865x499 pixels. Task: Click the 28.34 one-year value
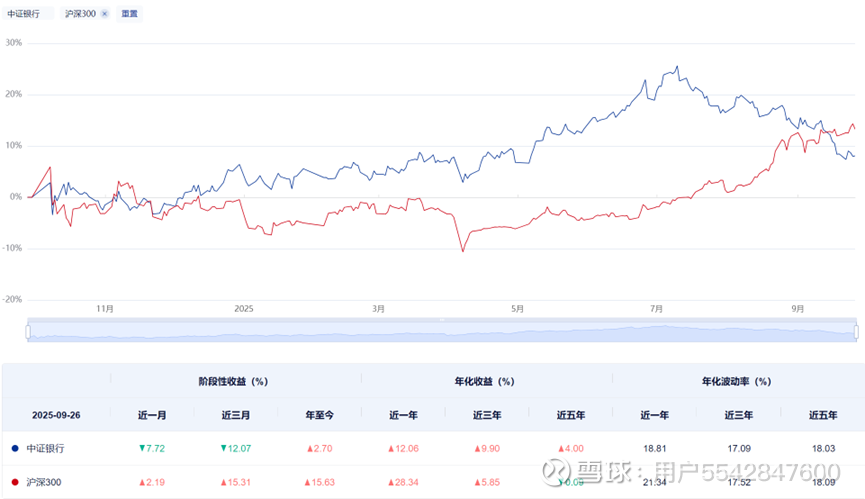pyautogui.click(x=403, y=482)
